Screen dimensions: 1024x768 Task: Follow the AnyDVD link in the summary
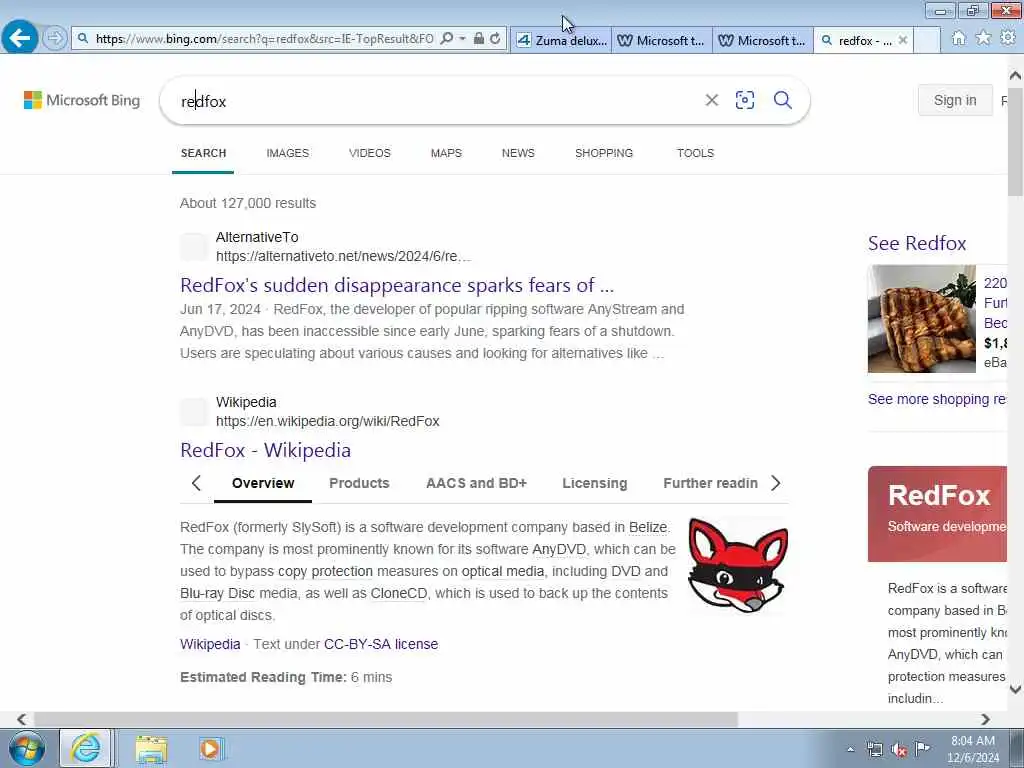[x=559, y=549]
